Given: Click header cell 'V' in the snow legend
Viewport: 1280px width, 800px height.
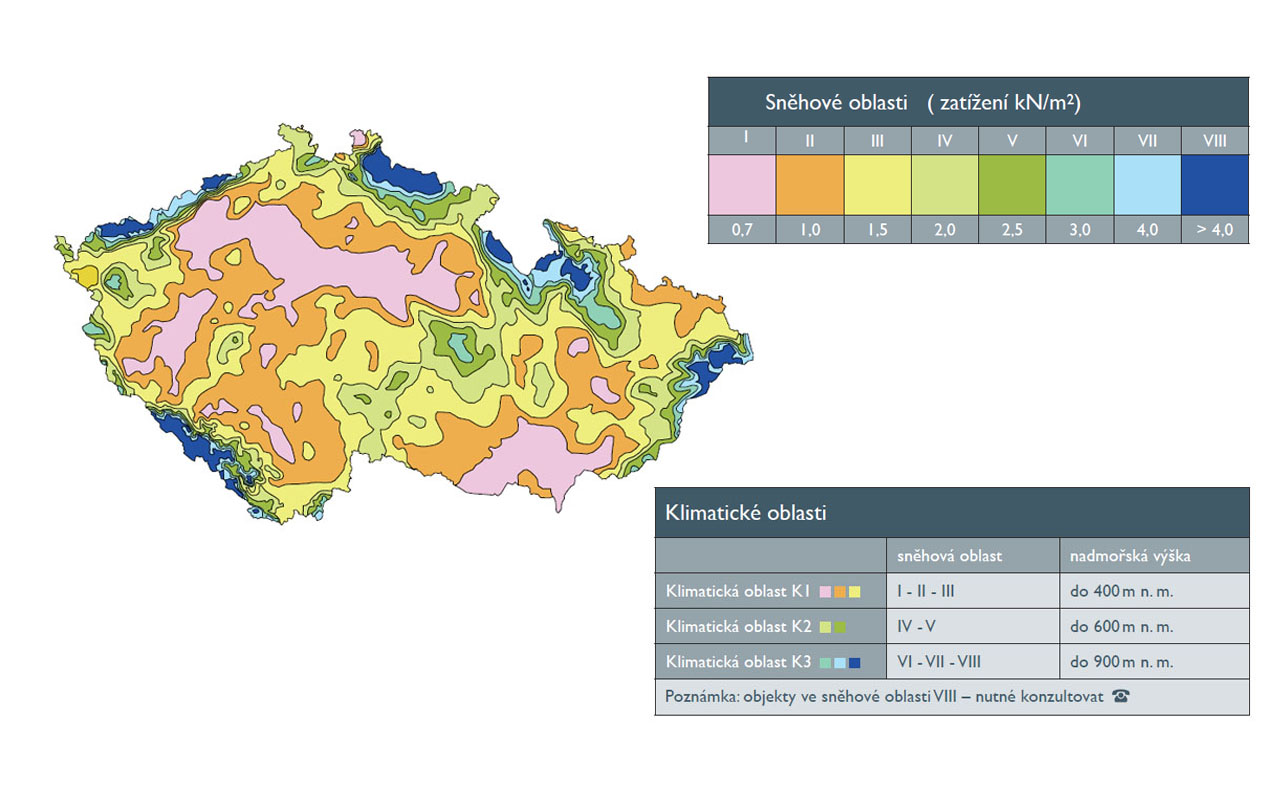Looking at the screenshot, I should pos(1012,141).
